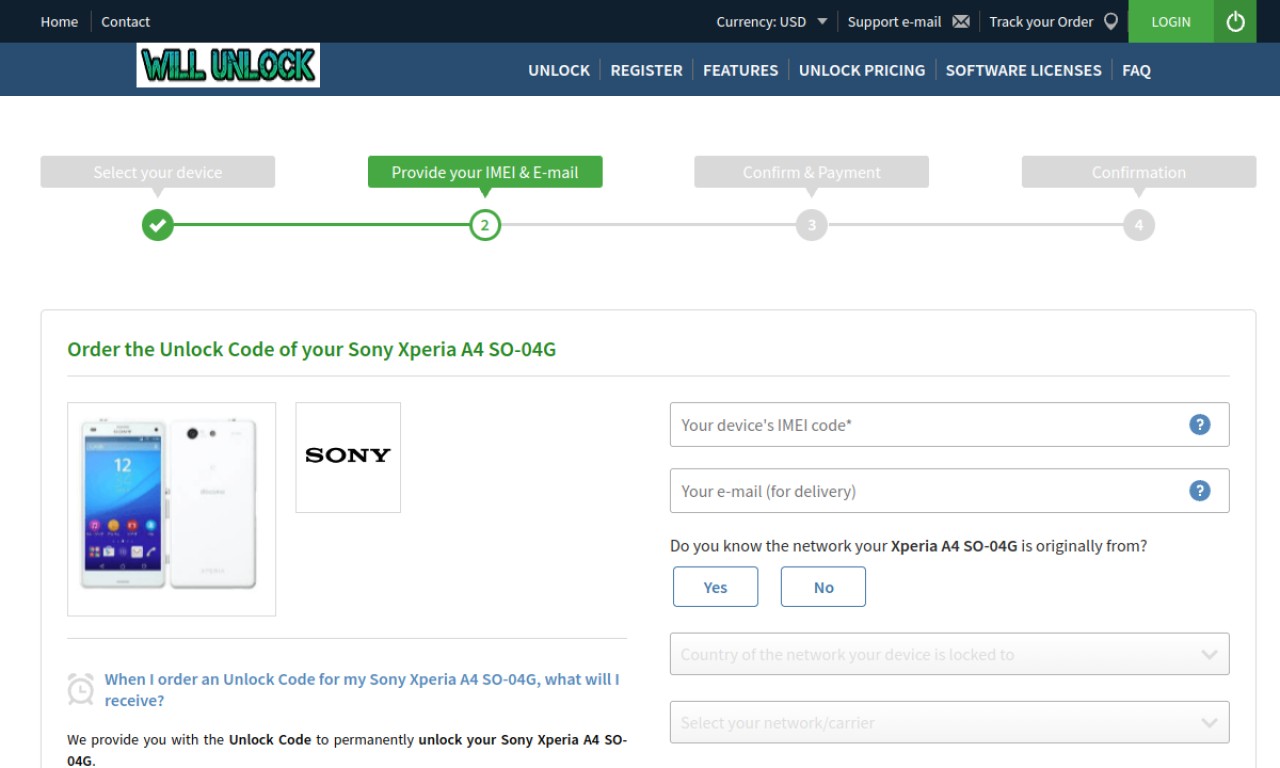1280x768 pixels.
Task: Click the e-mail field help question icon
Action: click(x=1200, y=491)
